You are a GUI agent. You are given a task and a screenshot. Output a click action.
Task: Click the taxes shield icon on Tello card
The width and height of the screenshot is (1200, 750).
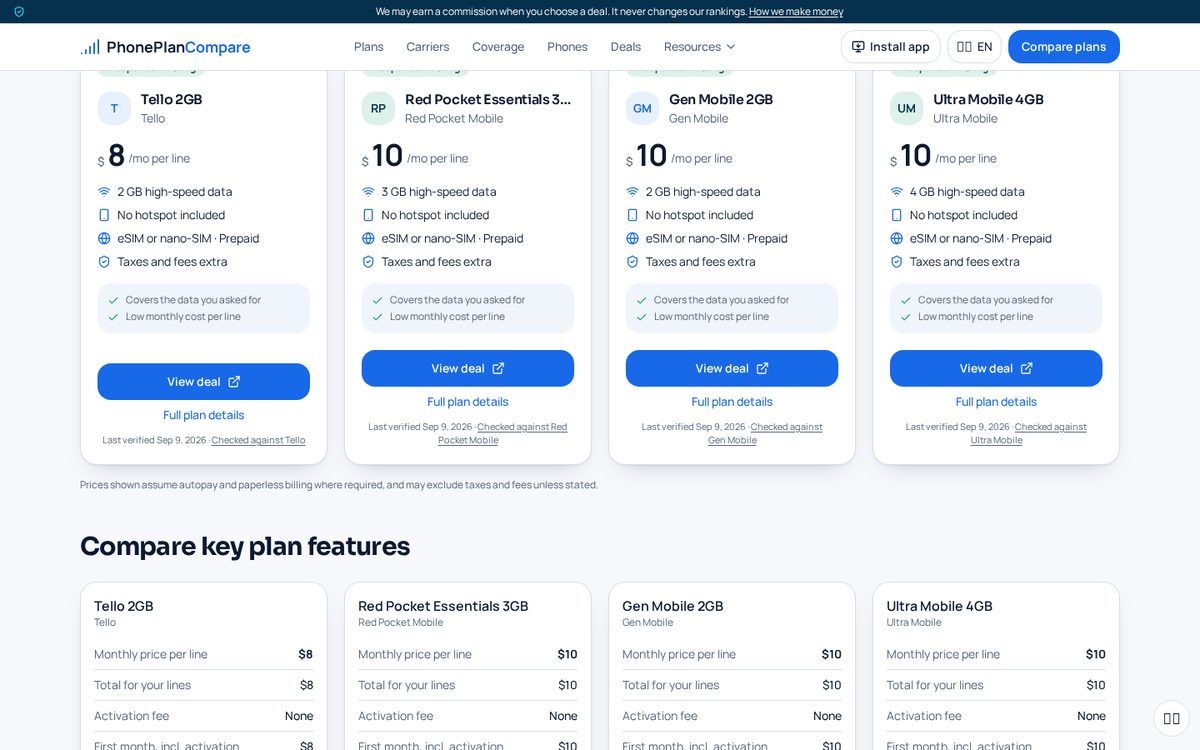click(104, 262)
